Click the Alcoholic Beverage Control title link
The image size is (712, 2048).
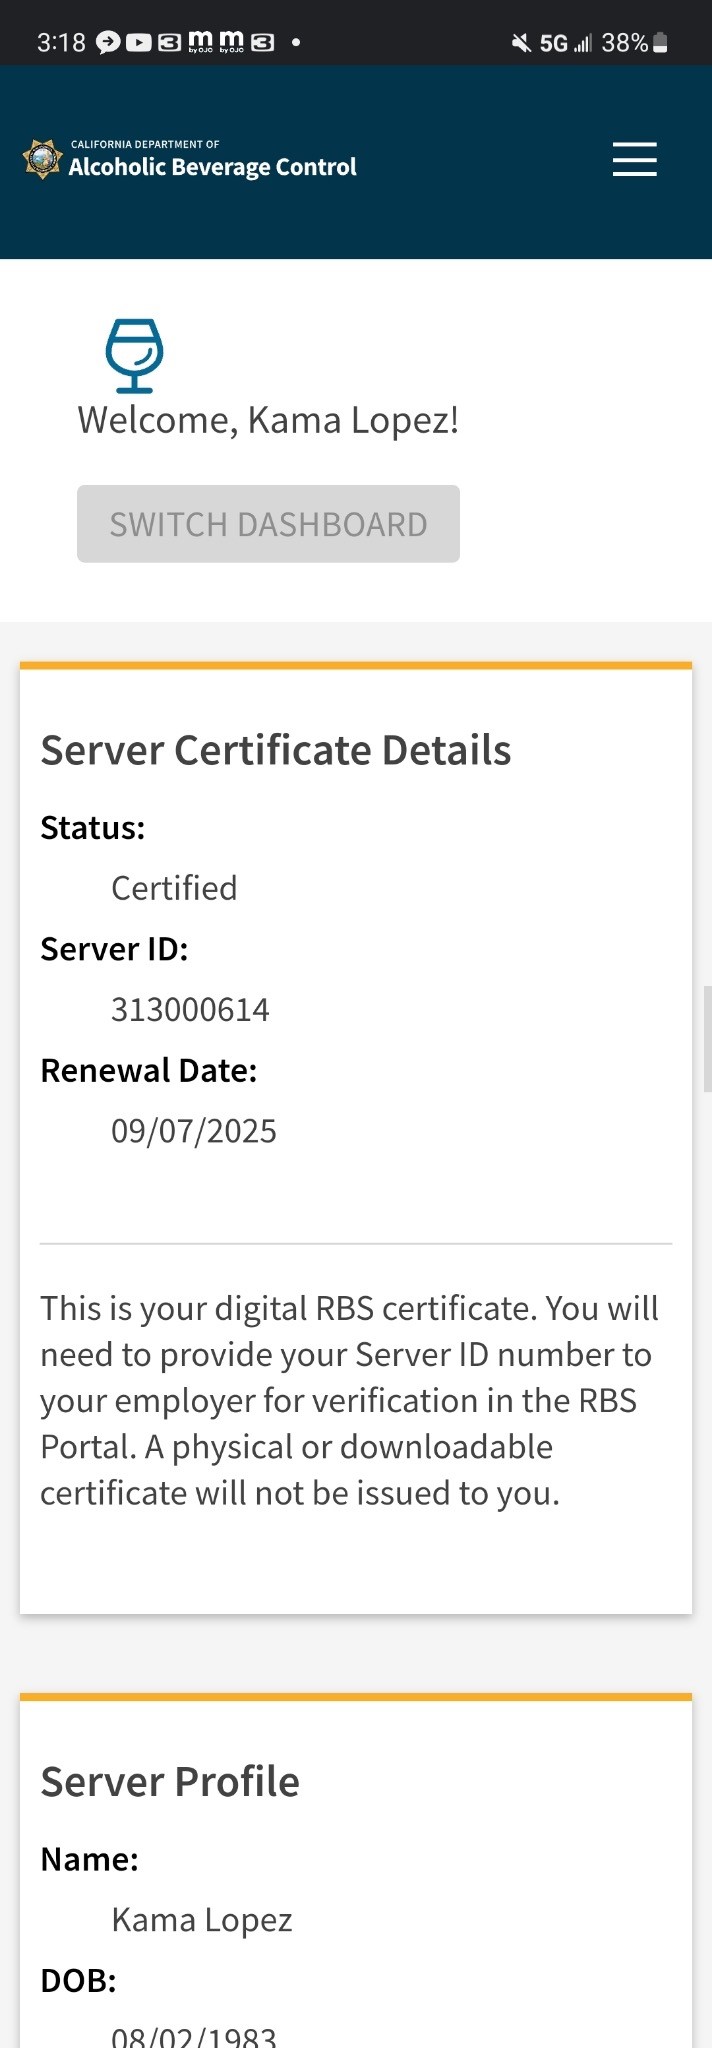(212, 166)
